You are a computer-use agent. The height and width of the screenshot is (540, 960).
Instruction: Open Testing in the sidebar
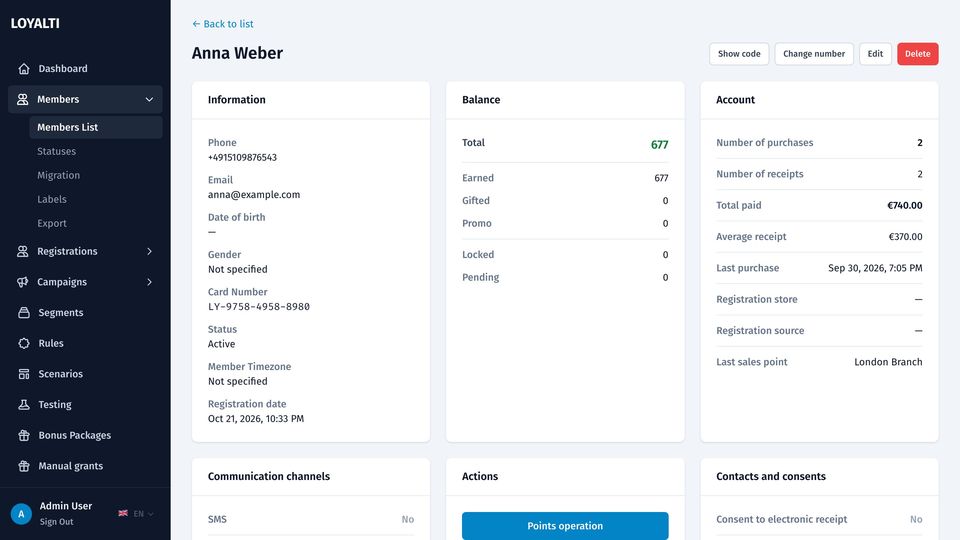pyautogui.click(x=85, y=404)
